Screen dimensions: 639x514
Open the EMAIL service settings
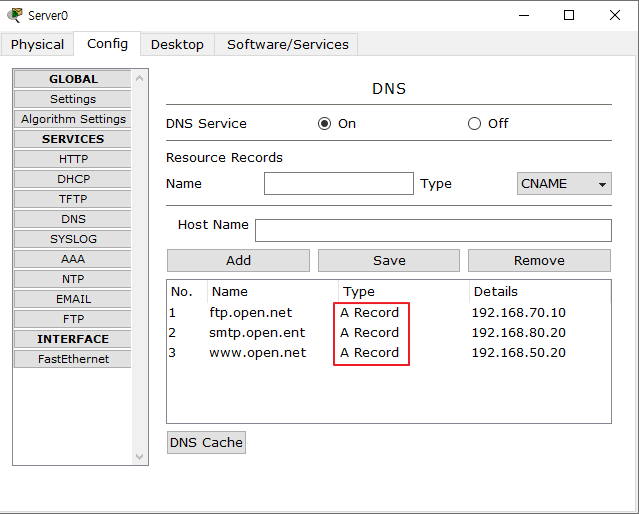(x=73, y=299)
